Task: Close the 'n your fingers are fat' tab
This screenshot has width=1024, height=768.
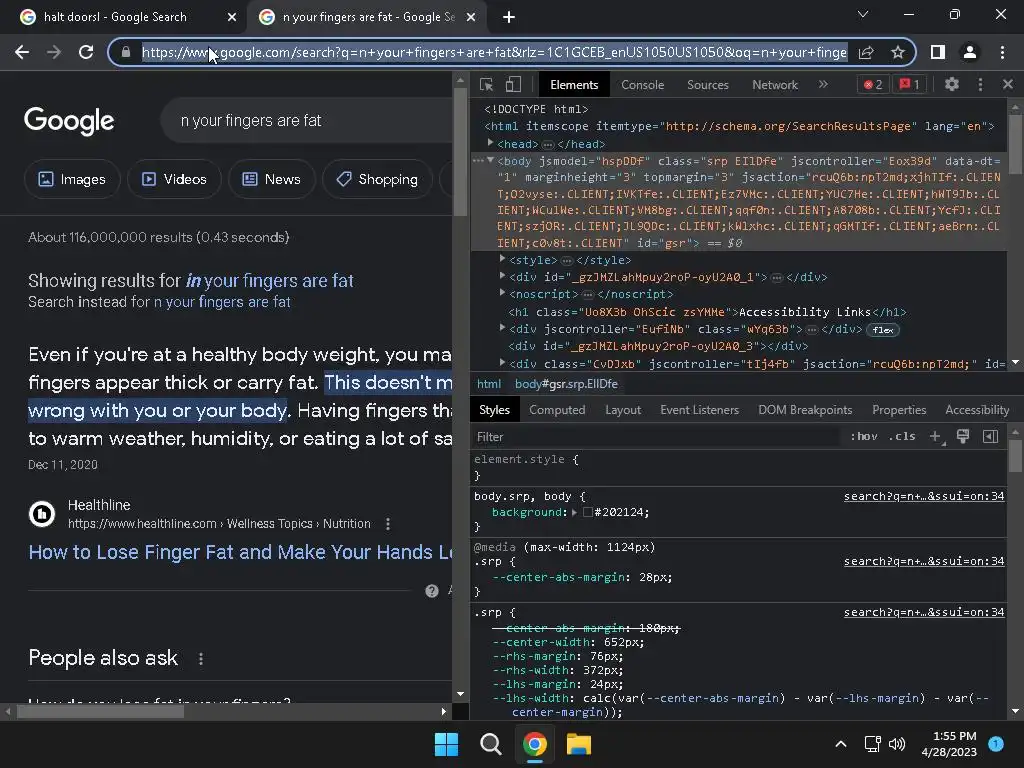Action: [x=471, y=18]
